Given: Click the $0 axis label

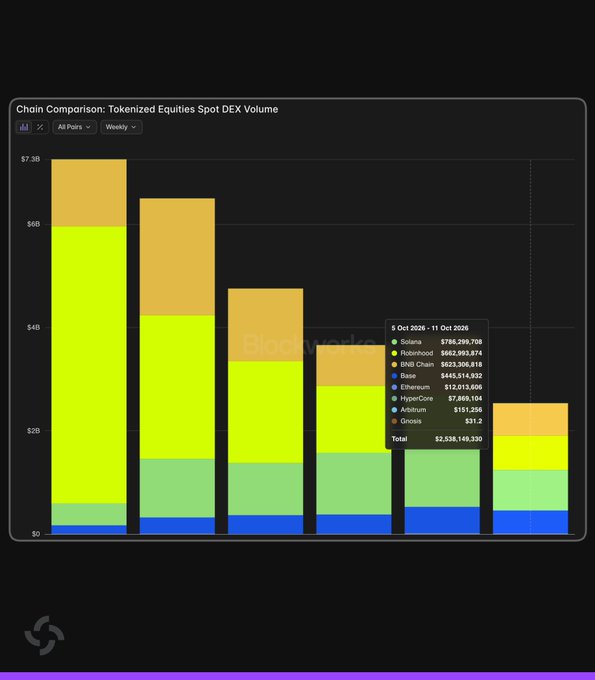Looking at the screenshot, I should pyautogui.click(x=36, y=534).
